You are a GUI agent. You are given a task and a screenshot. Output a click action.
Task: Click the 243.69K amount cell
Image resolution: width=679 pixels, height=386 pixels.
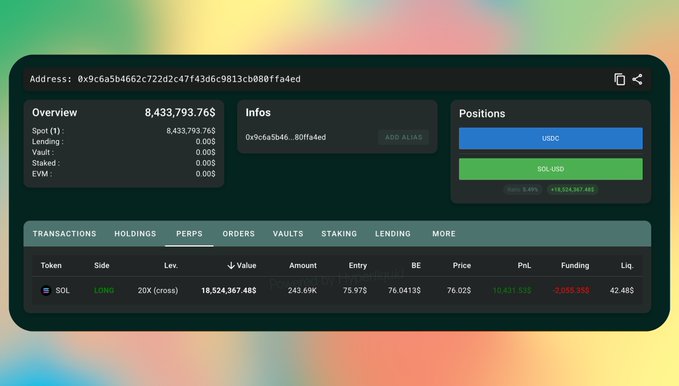(x=302, y=291)
